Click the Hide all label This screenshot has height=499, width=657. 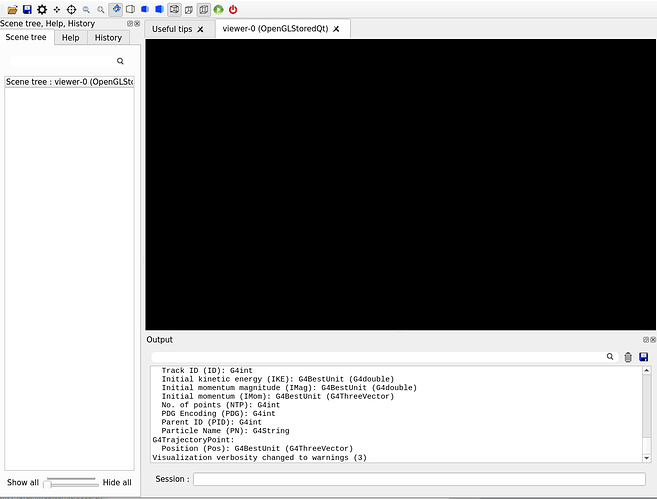(117, 483)
